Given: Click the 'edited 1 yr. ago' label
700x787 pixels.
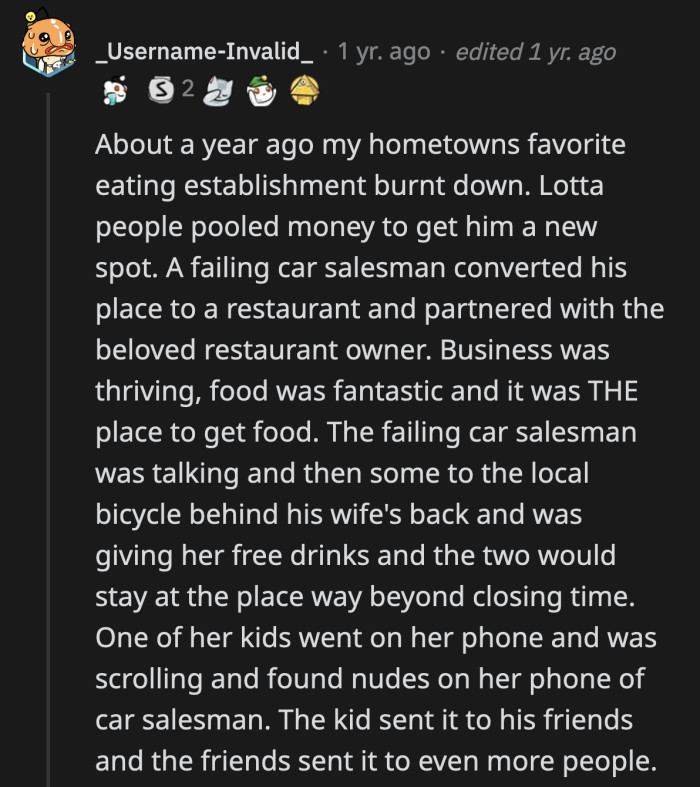Looking at the screenshot, I should click(x=535, y=52).
